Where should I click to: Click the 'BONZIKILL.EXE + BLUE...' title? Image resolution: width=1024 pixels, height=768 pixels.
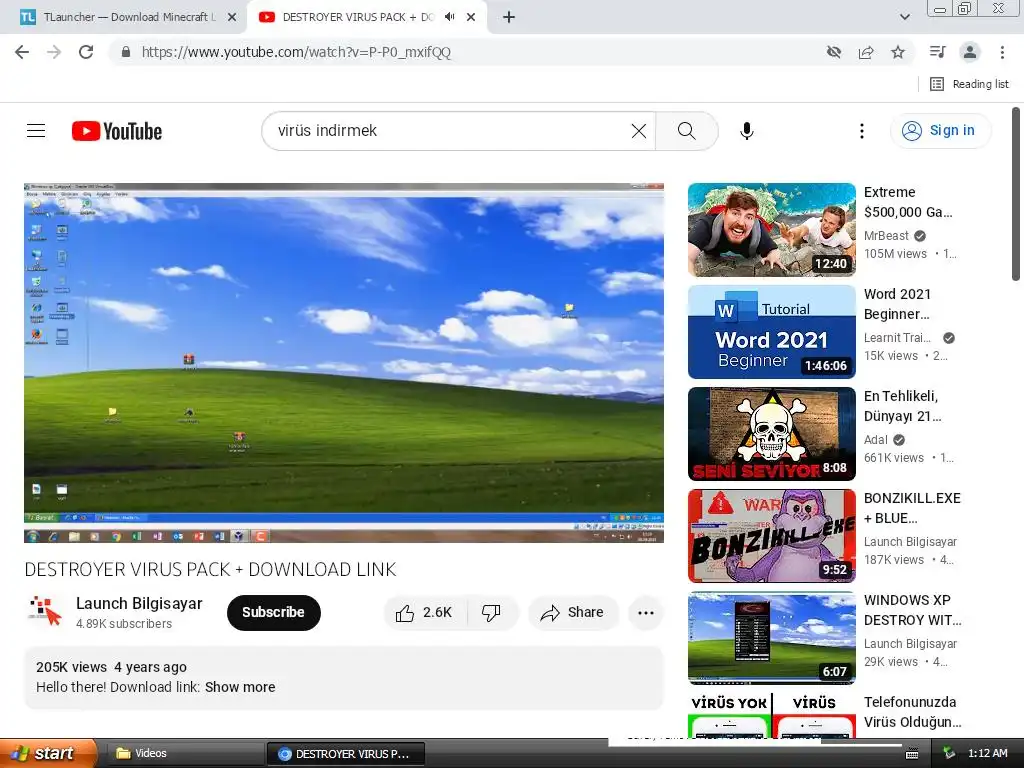pyautogui.click(x=912, y=508)
